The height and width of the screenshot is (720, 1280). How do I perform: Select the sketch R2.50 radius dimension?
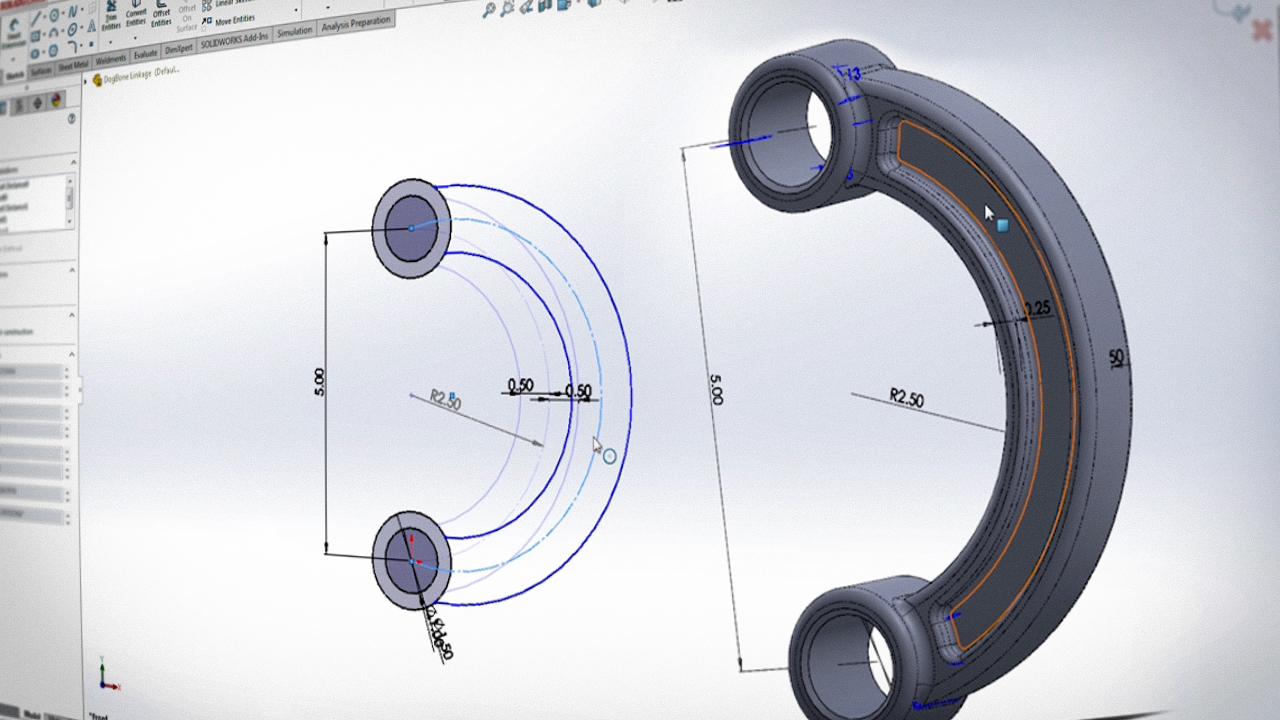[446, 400]
